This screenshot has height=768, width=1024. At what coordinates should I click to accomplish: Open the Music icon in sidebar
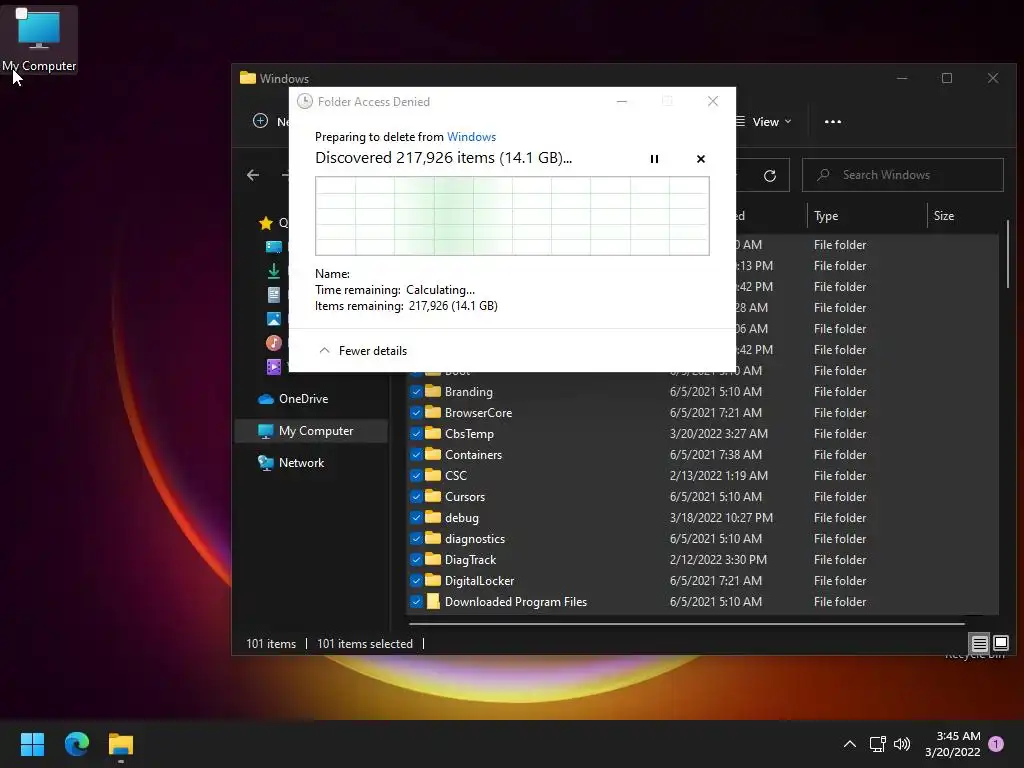[x=274, y=342]
